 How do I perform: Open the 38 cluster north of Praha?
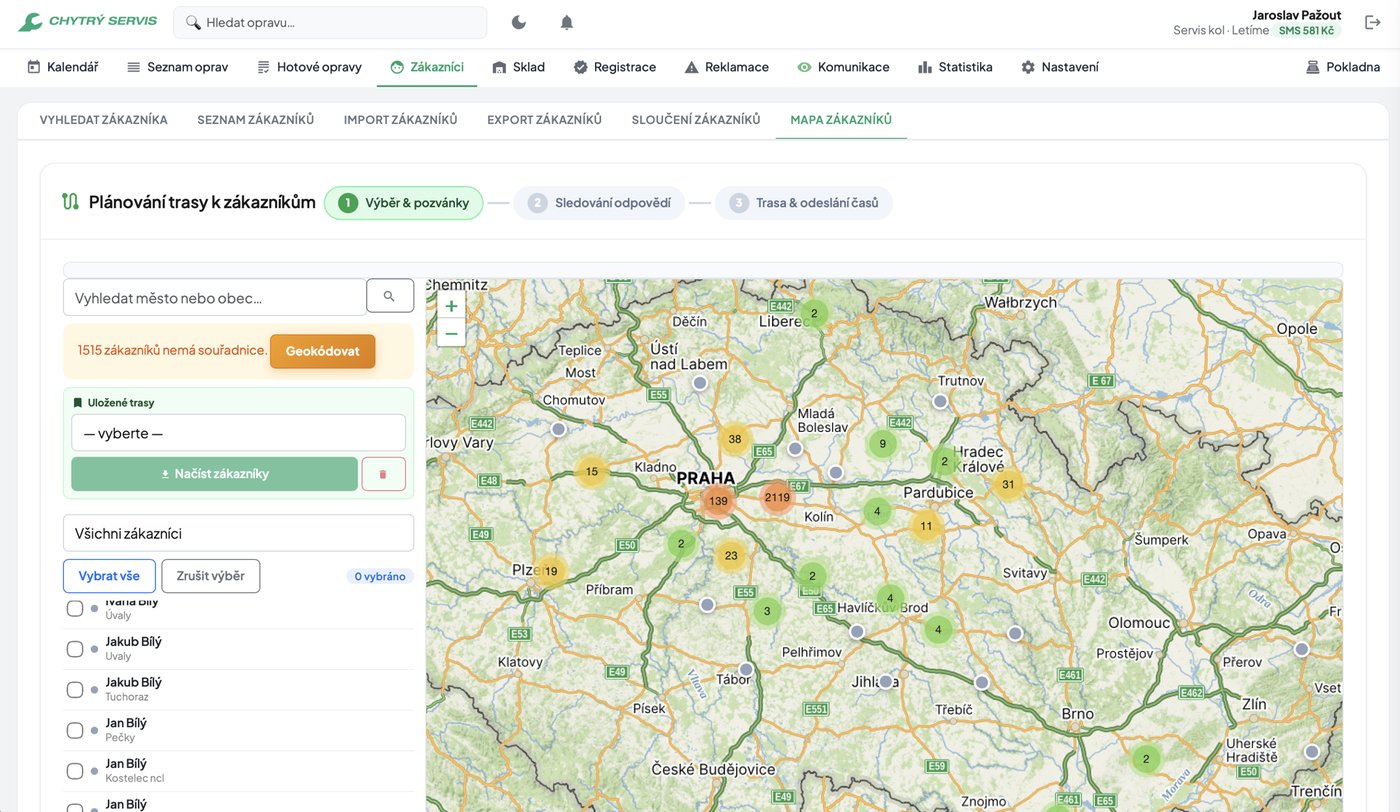coord(735,439)
